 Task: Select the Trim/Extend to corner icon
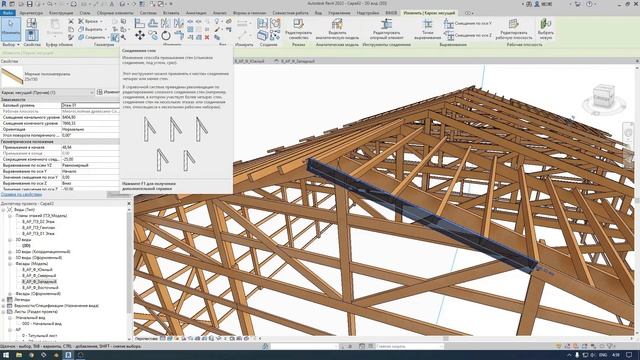tap(179, 36)
